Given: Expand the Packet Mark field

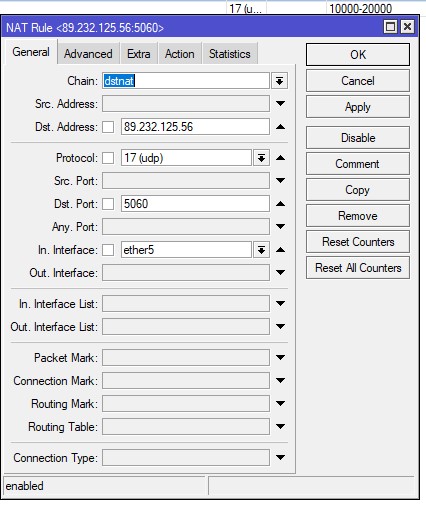Looking at the screenshot, I should 281,357.
